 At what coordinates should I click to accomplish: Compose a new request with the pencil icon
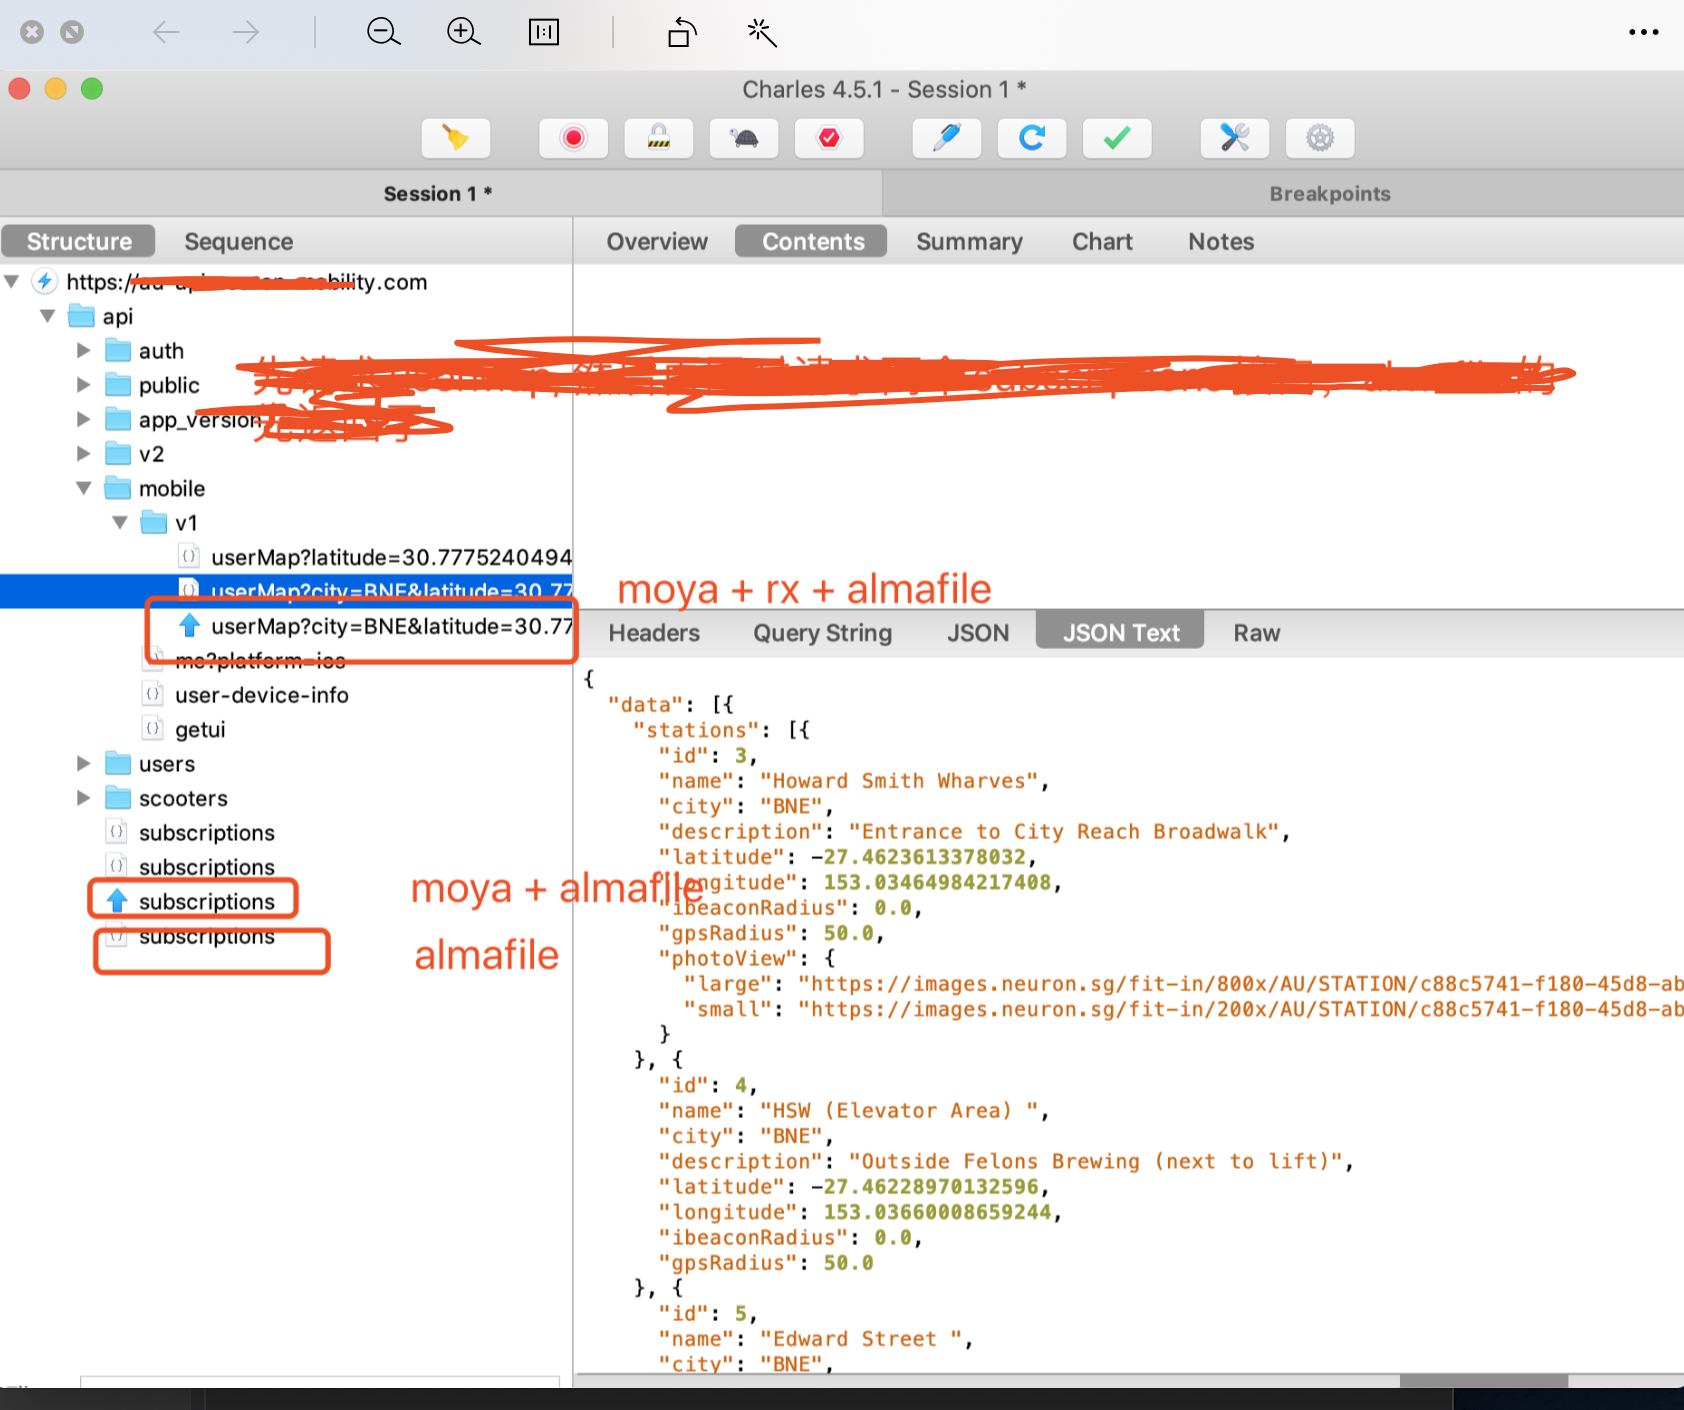pos(946,139)
